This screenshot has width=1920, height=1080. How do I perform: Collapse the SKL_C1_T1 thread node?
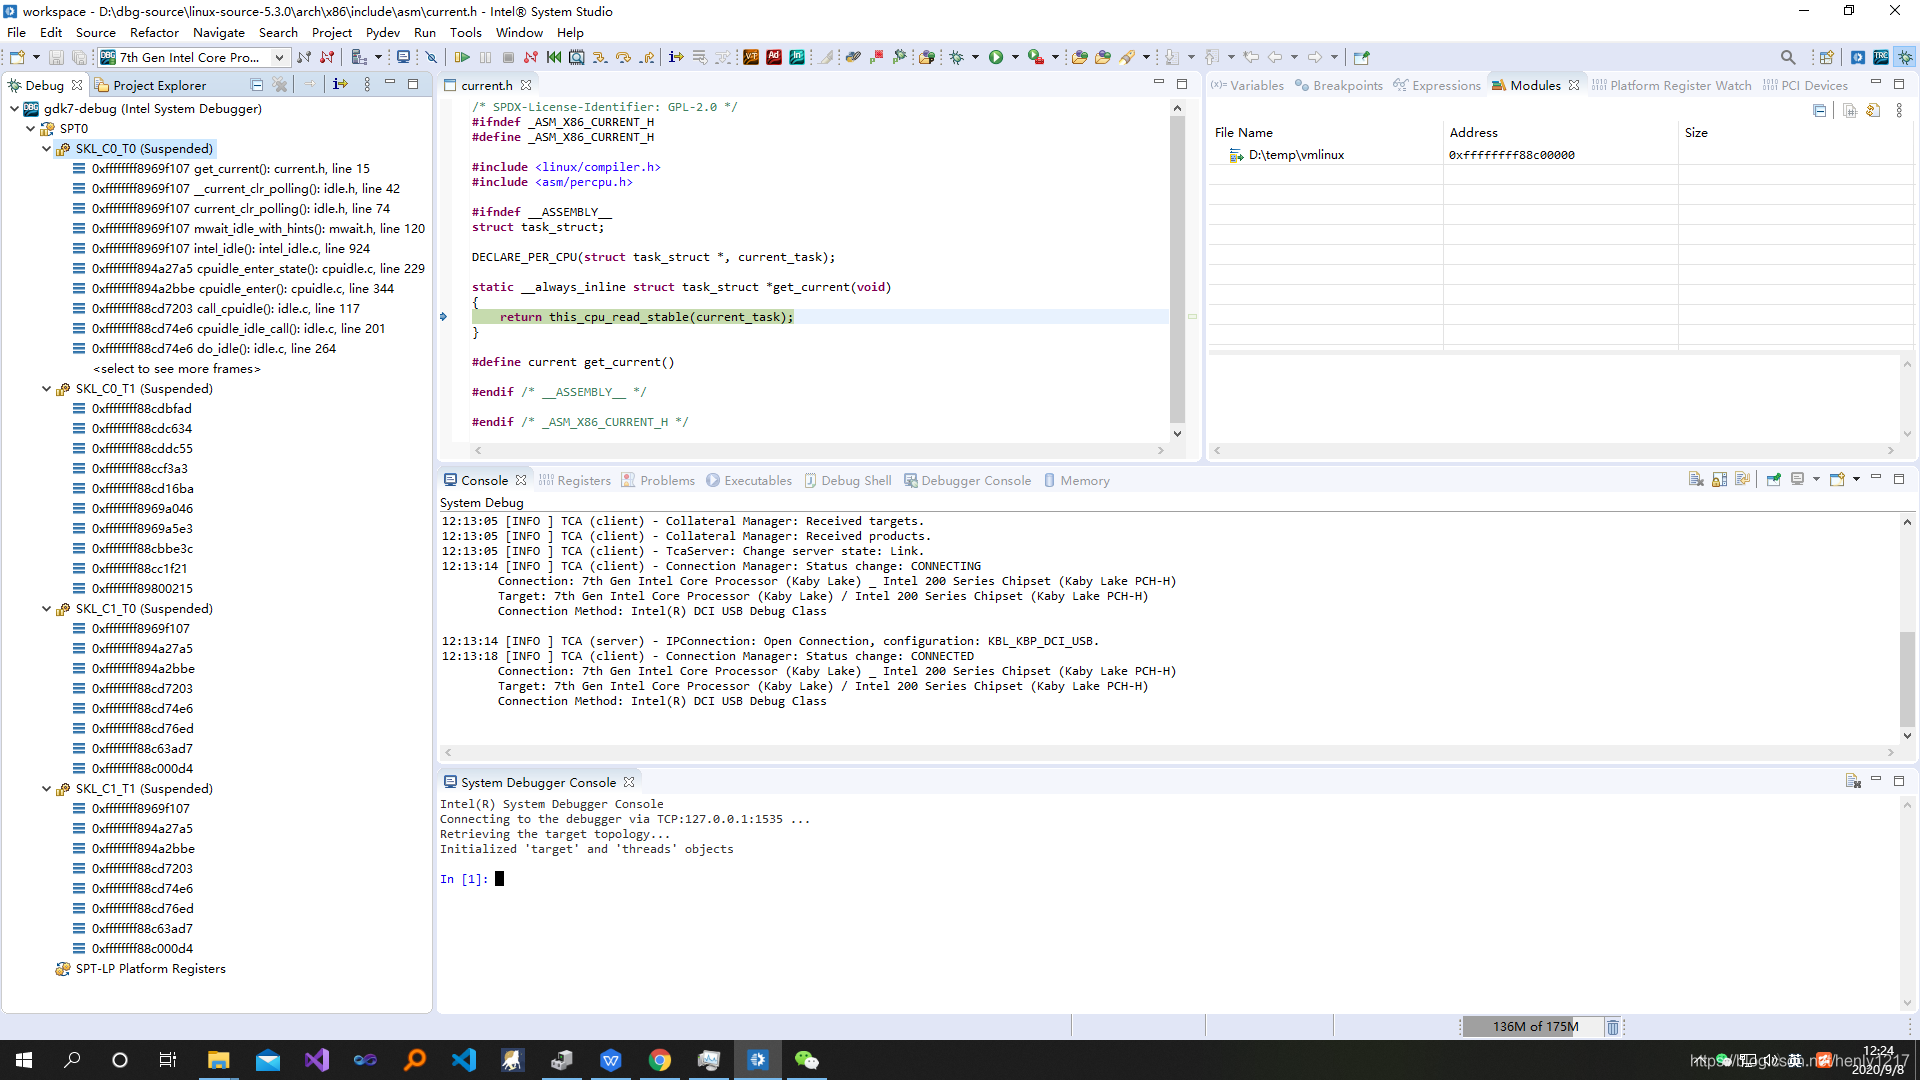click(x=46, y=788)
